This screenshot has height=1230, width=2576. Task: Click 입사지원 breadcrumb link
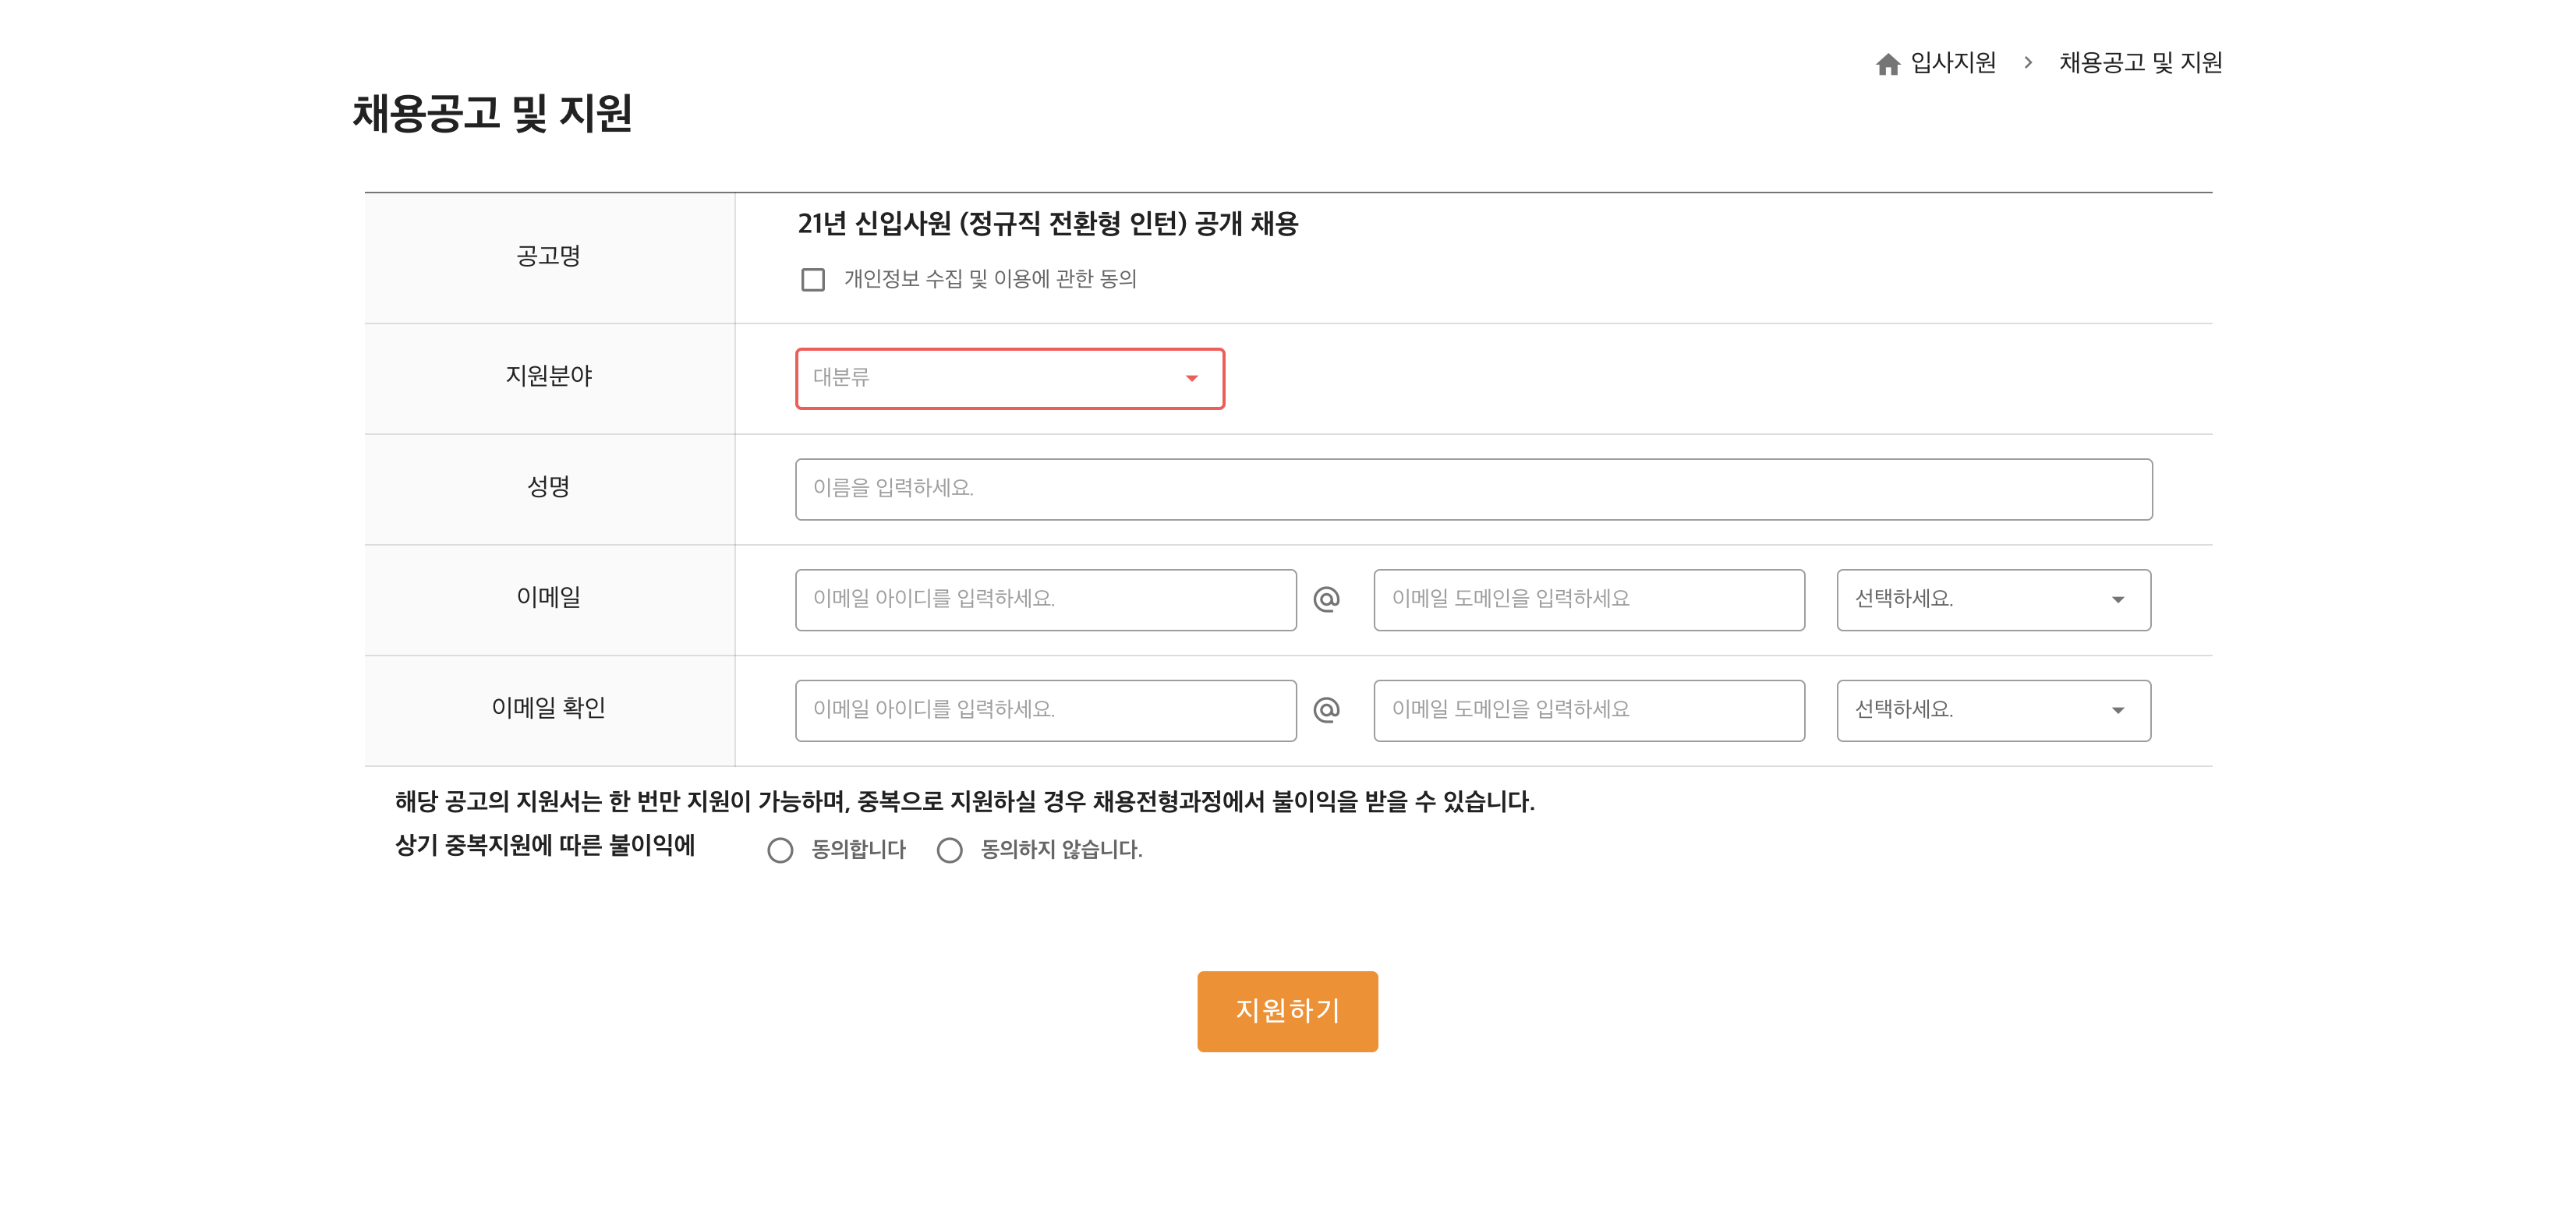pos(1952,63)
